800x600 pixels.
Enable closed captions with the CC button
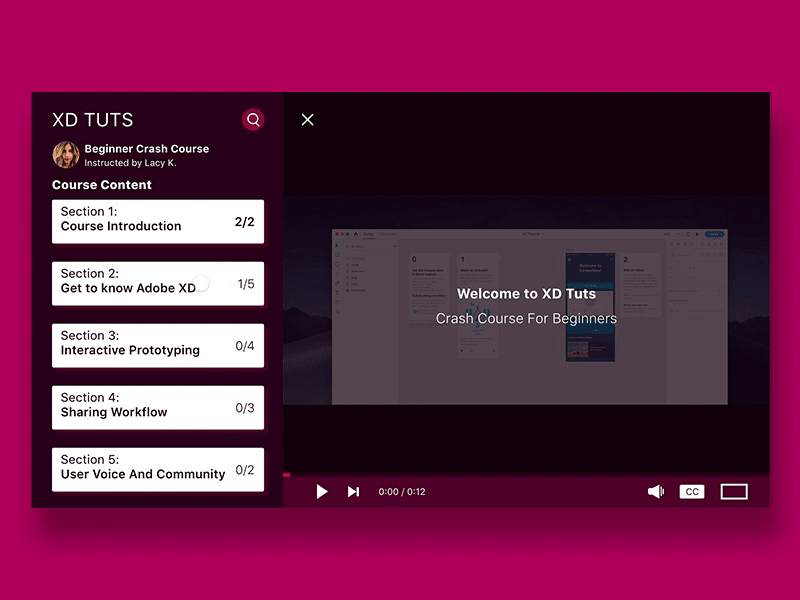click(691, 491)
